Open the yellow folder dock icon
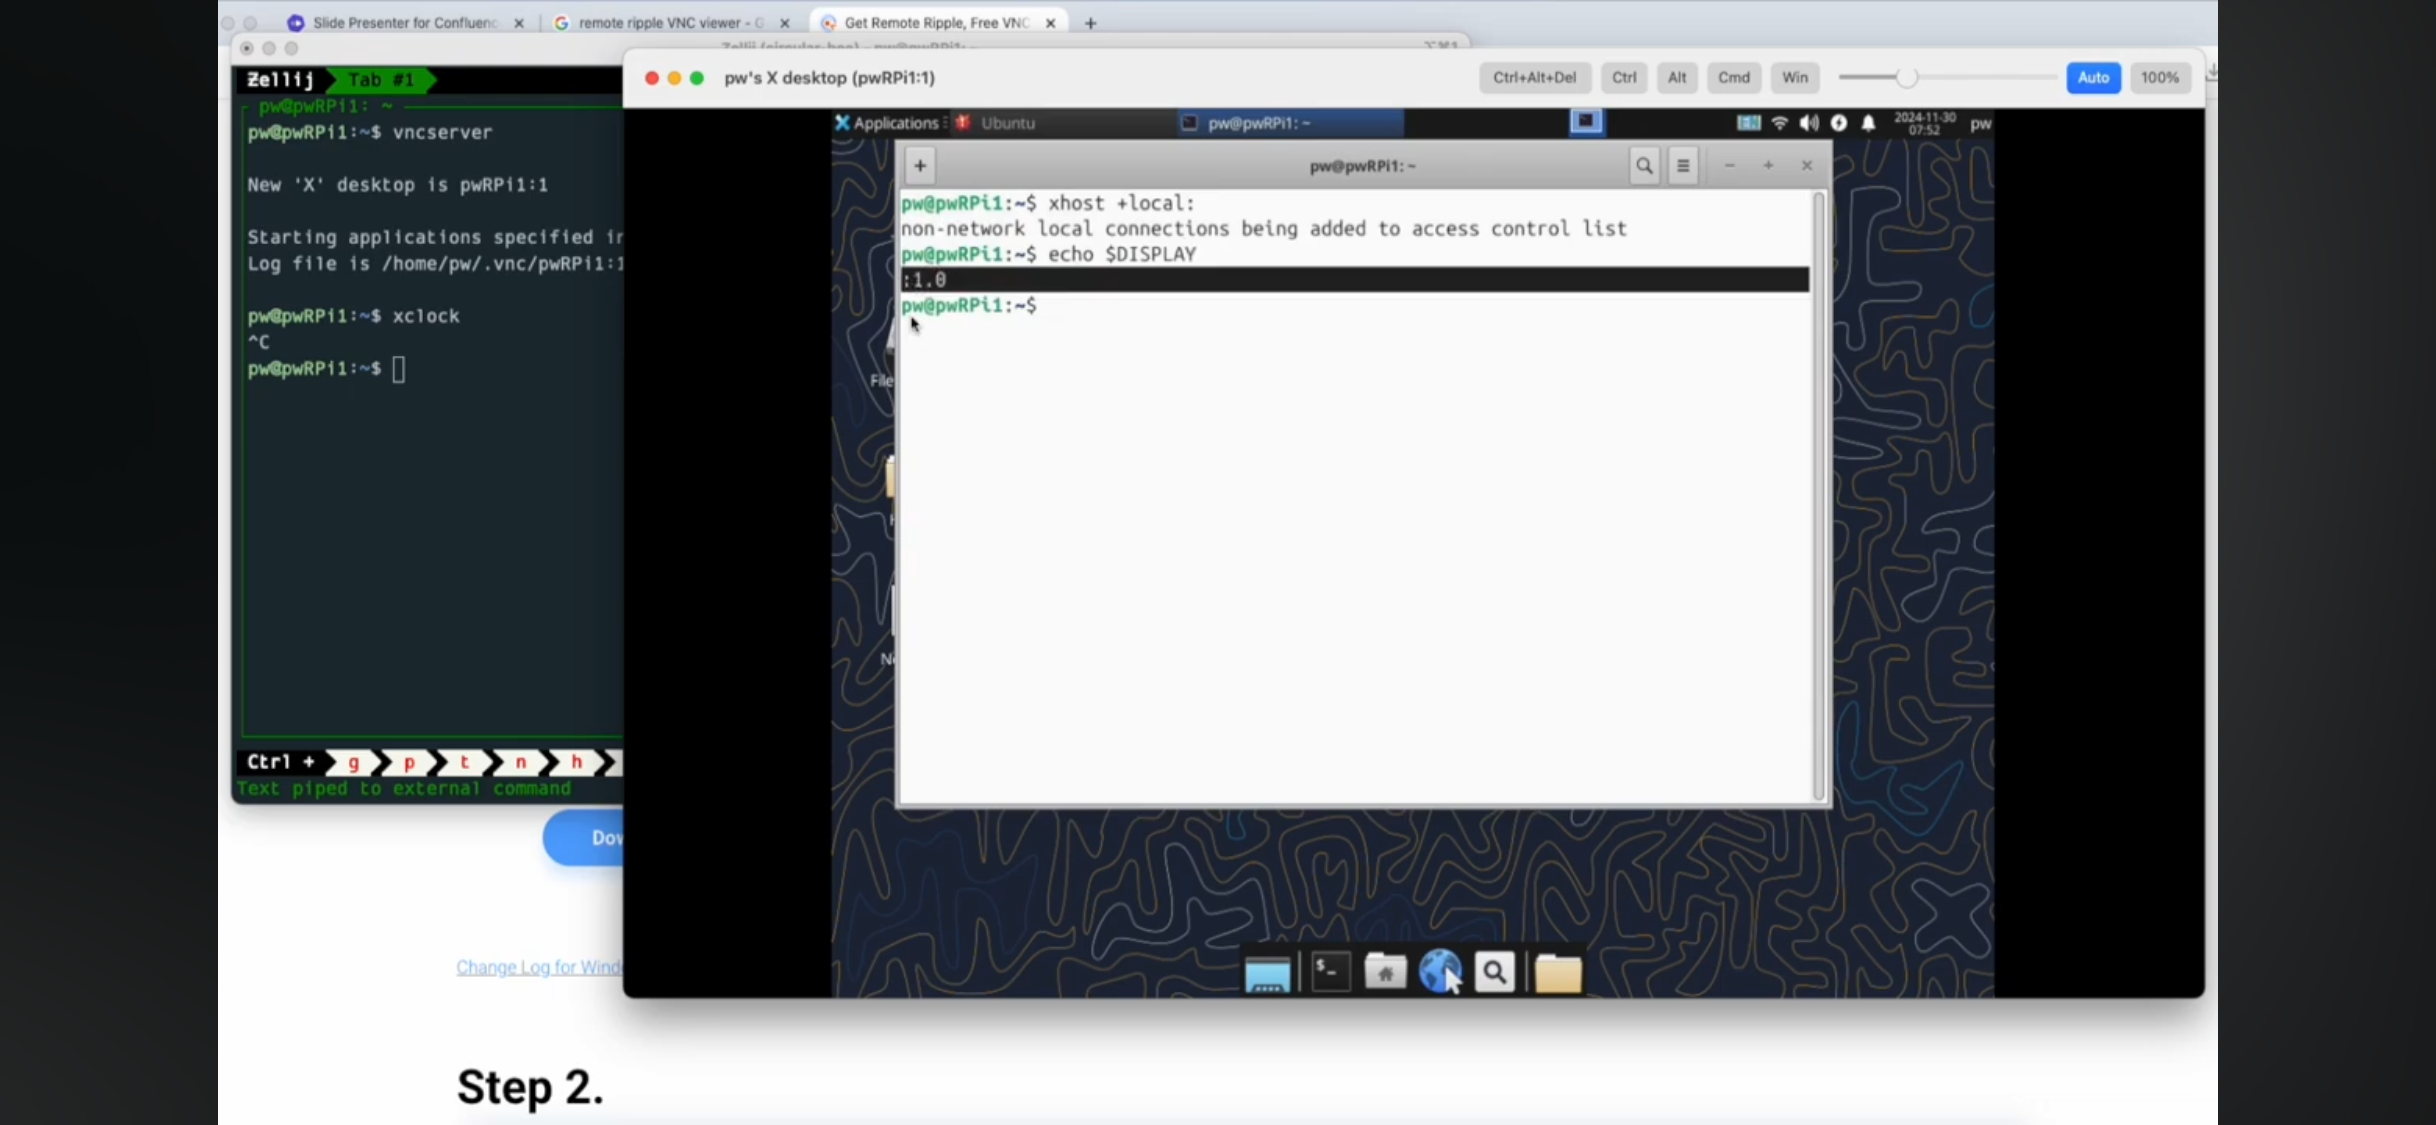 point(1557,973)
